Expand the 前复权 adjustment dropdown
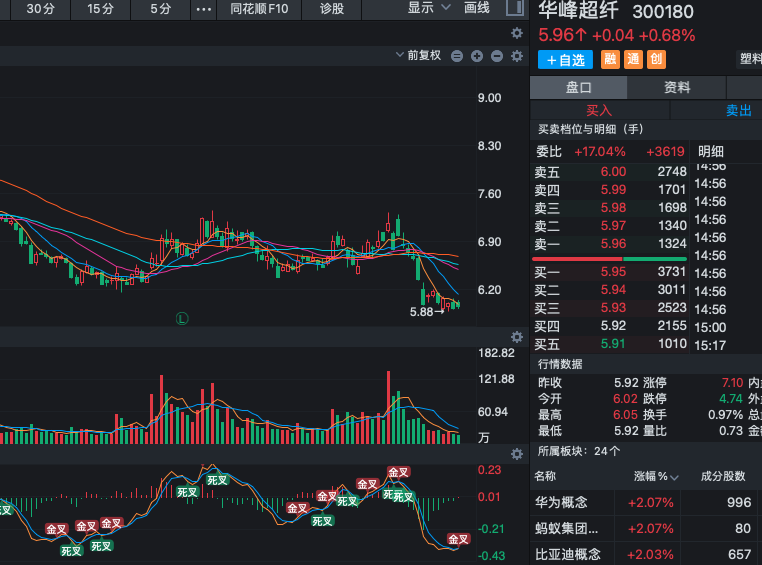The width and height of the screenshot is (762, 565). pos(418,55)
